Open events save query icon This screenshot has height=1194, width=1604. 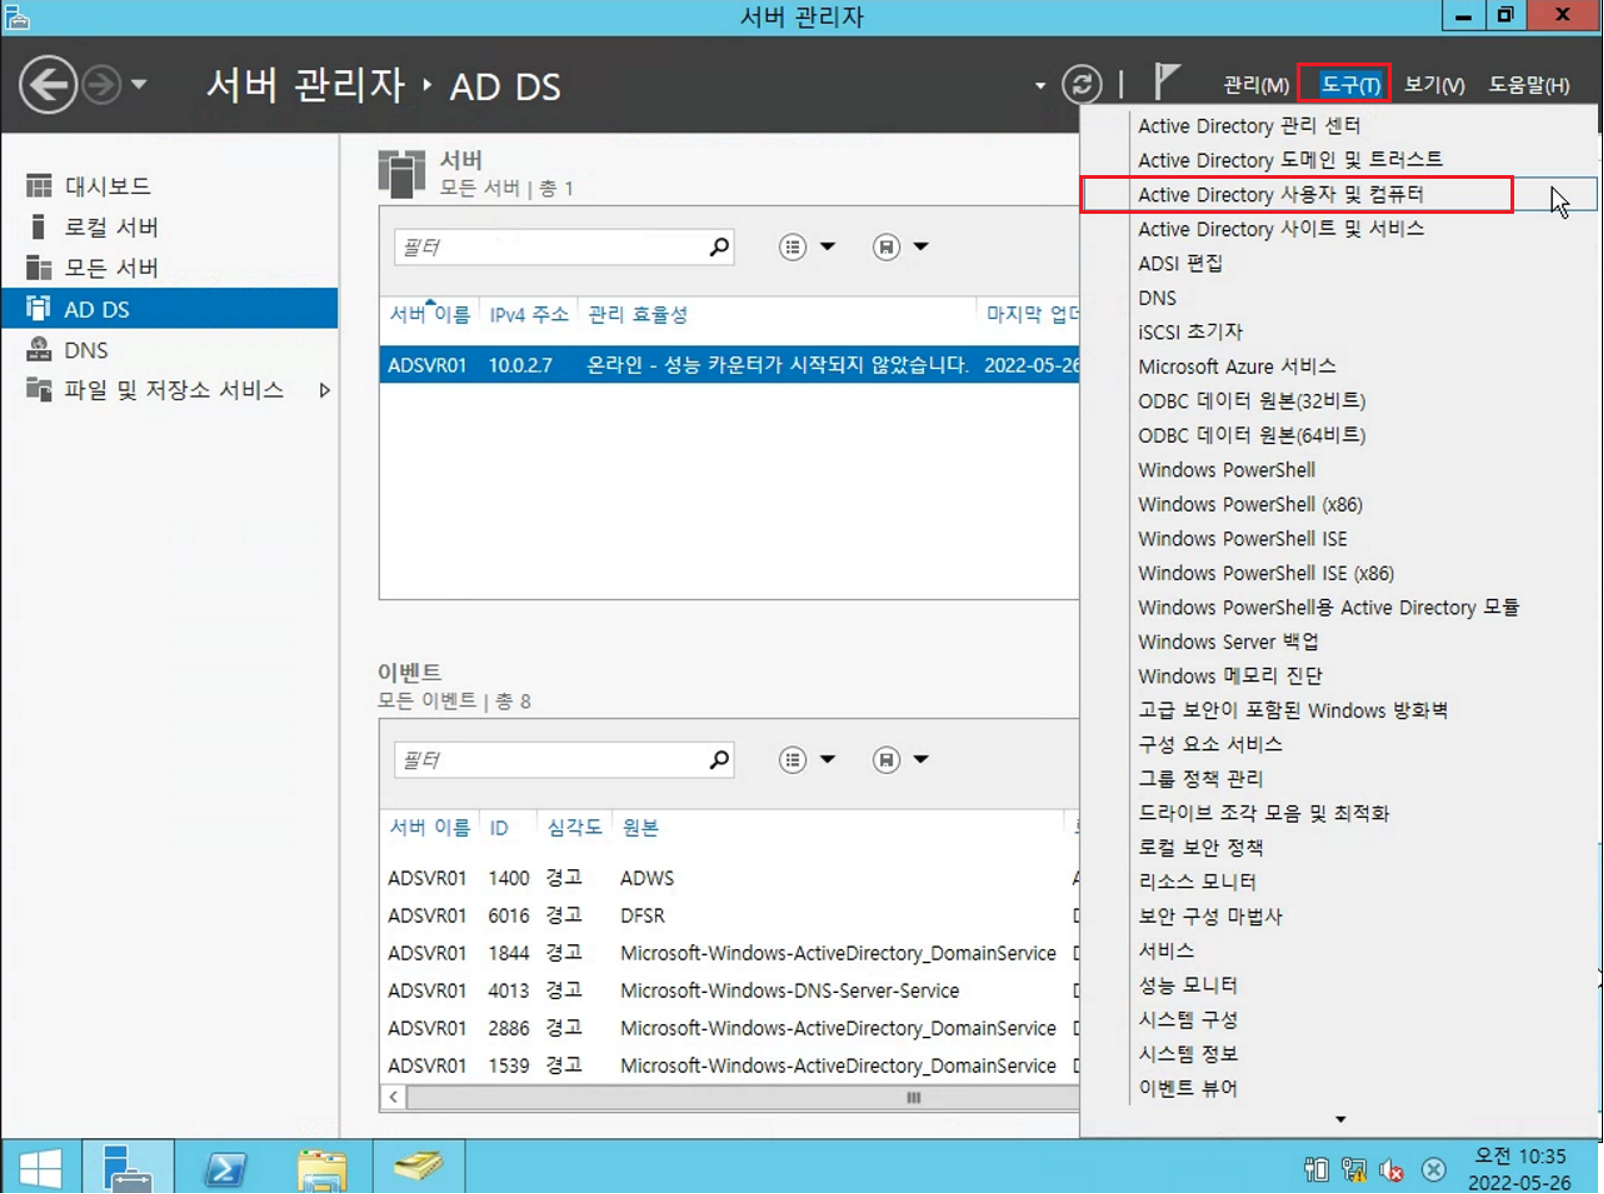pos(886,760)
